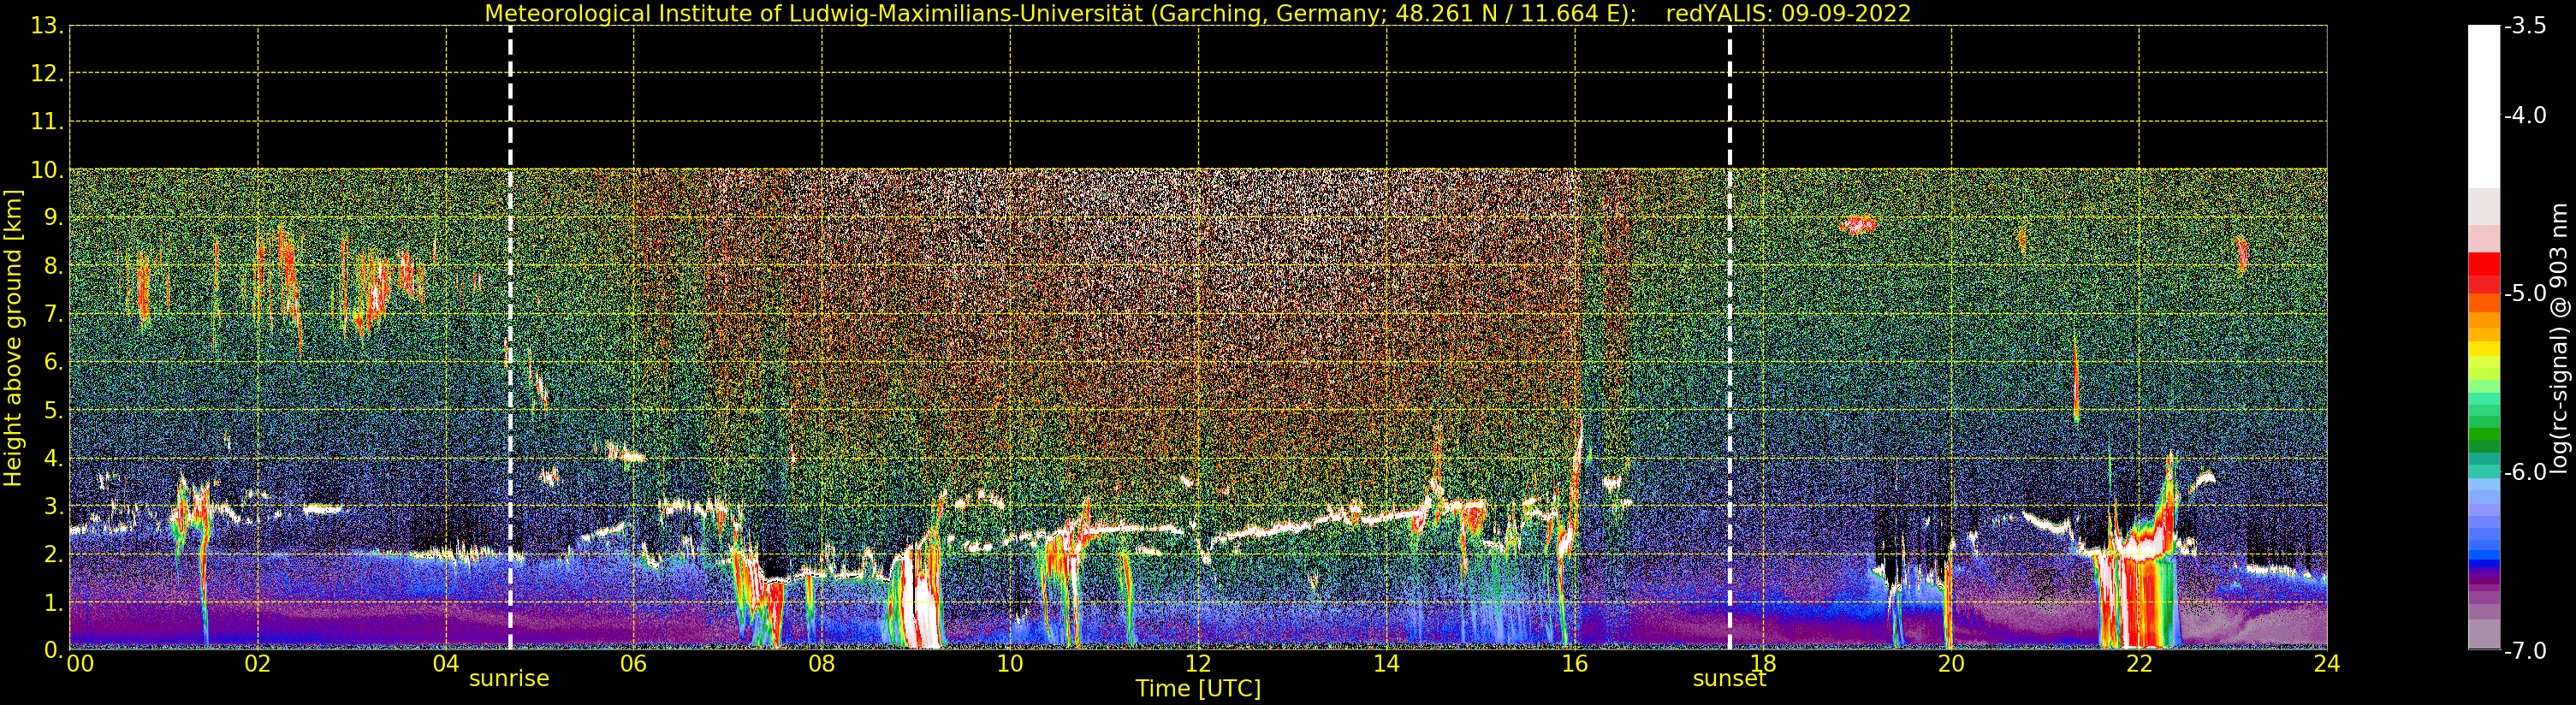Click the 5 km height tick label
Image resolution: width=2576 pixels, height=705 pixels.
point(53,410)
